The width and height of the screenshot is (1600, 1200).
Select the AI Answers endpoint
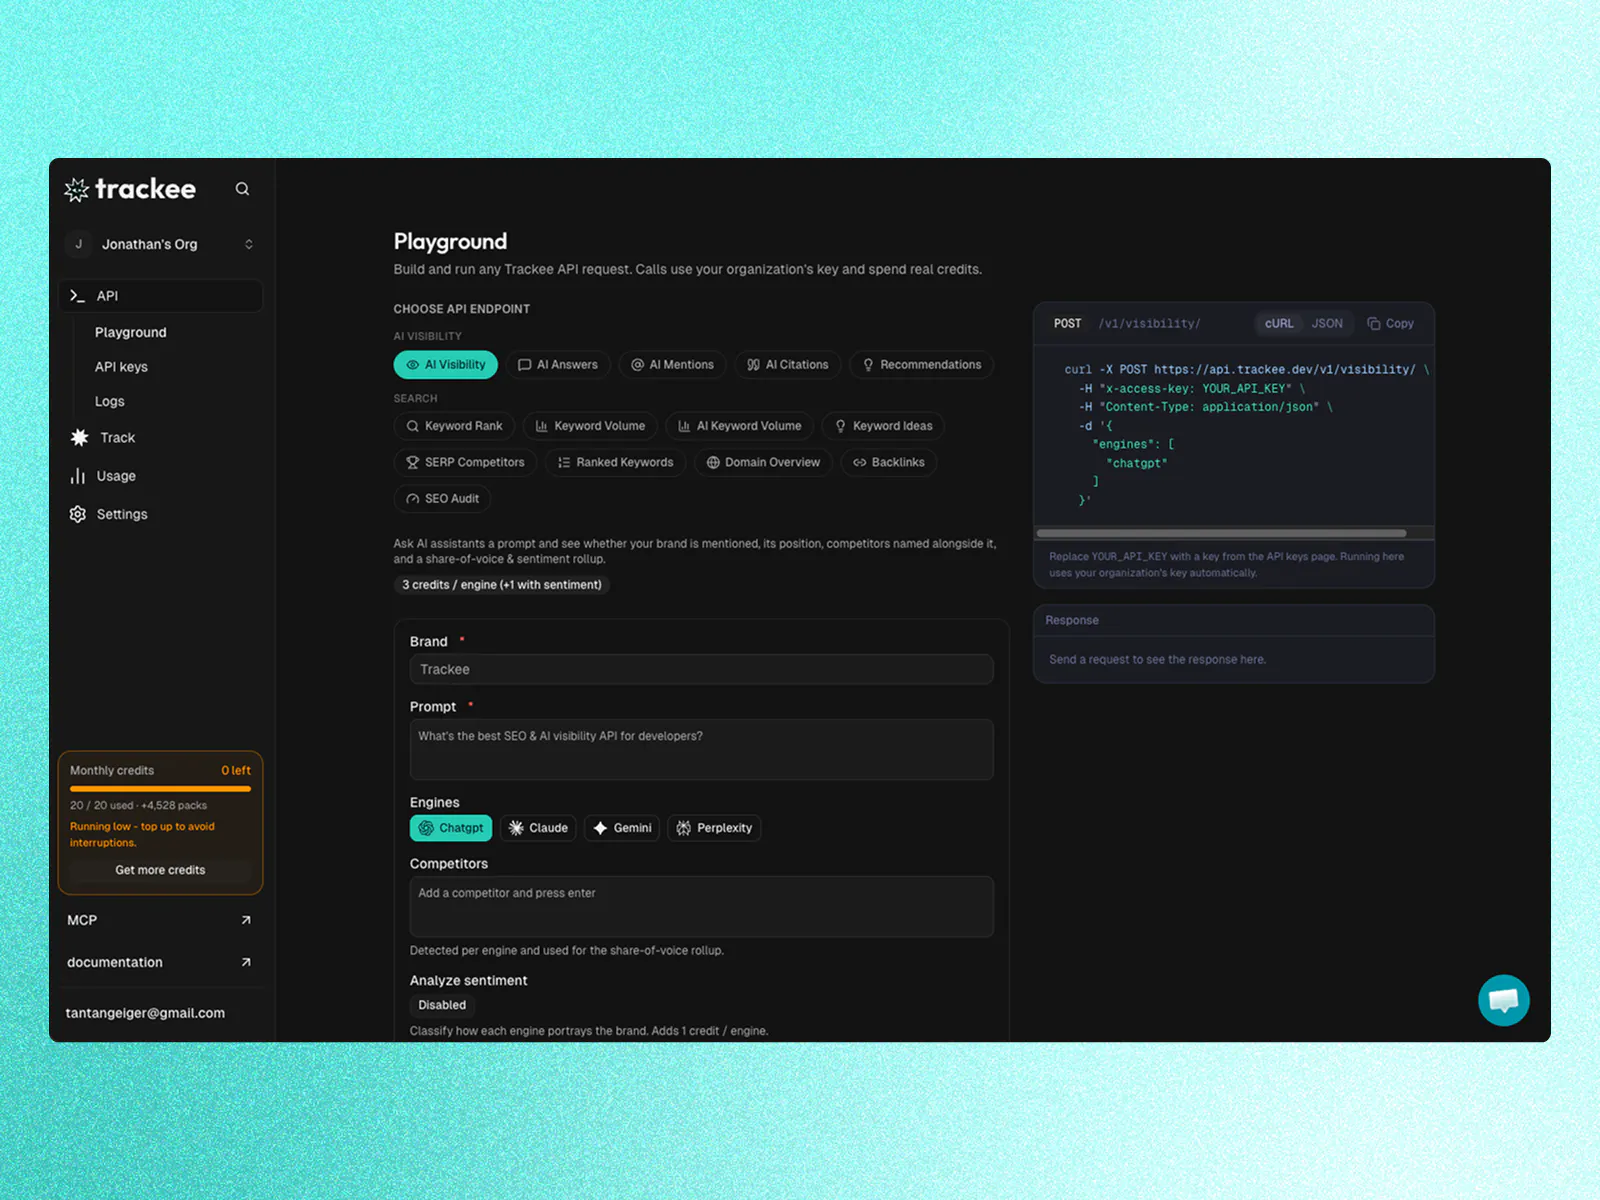pyautogui.click(x=558, y=365)
